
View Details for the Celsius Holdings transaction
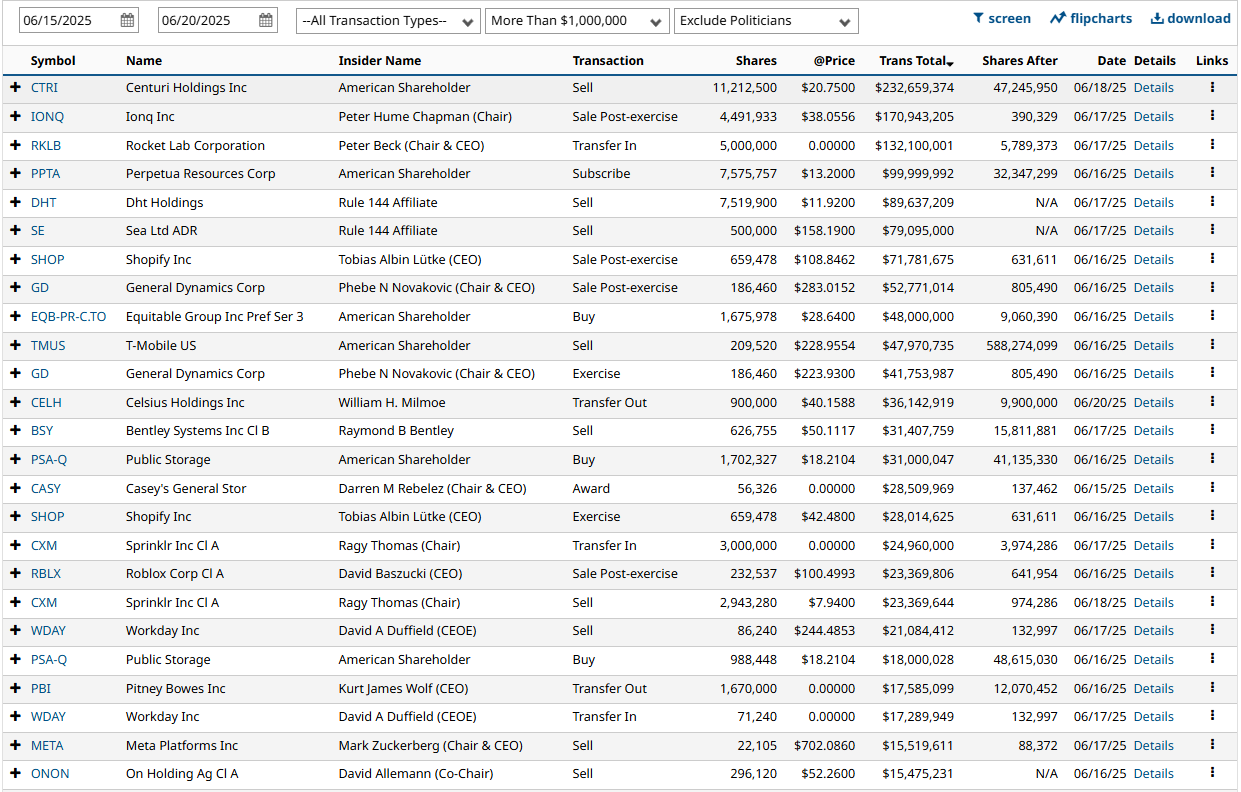[x=1153, y=402]
